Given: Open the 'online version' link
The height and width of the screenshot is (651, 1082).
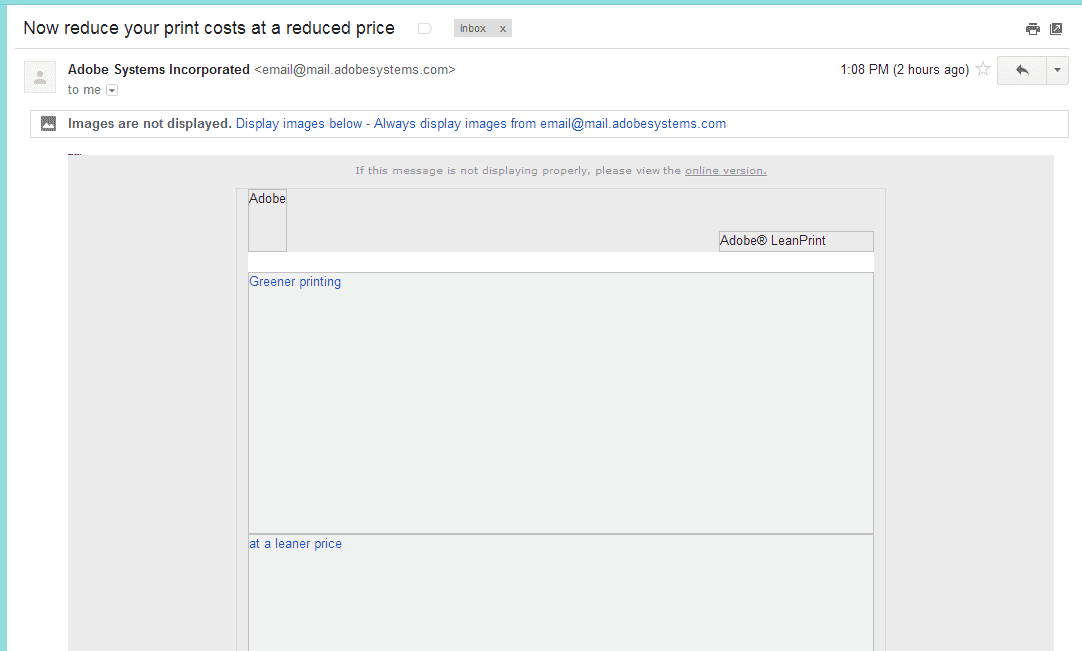Looking at the screenshot, I should (725, 171).
